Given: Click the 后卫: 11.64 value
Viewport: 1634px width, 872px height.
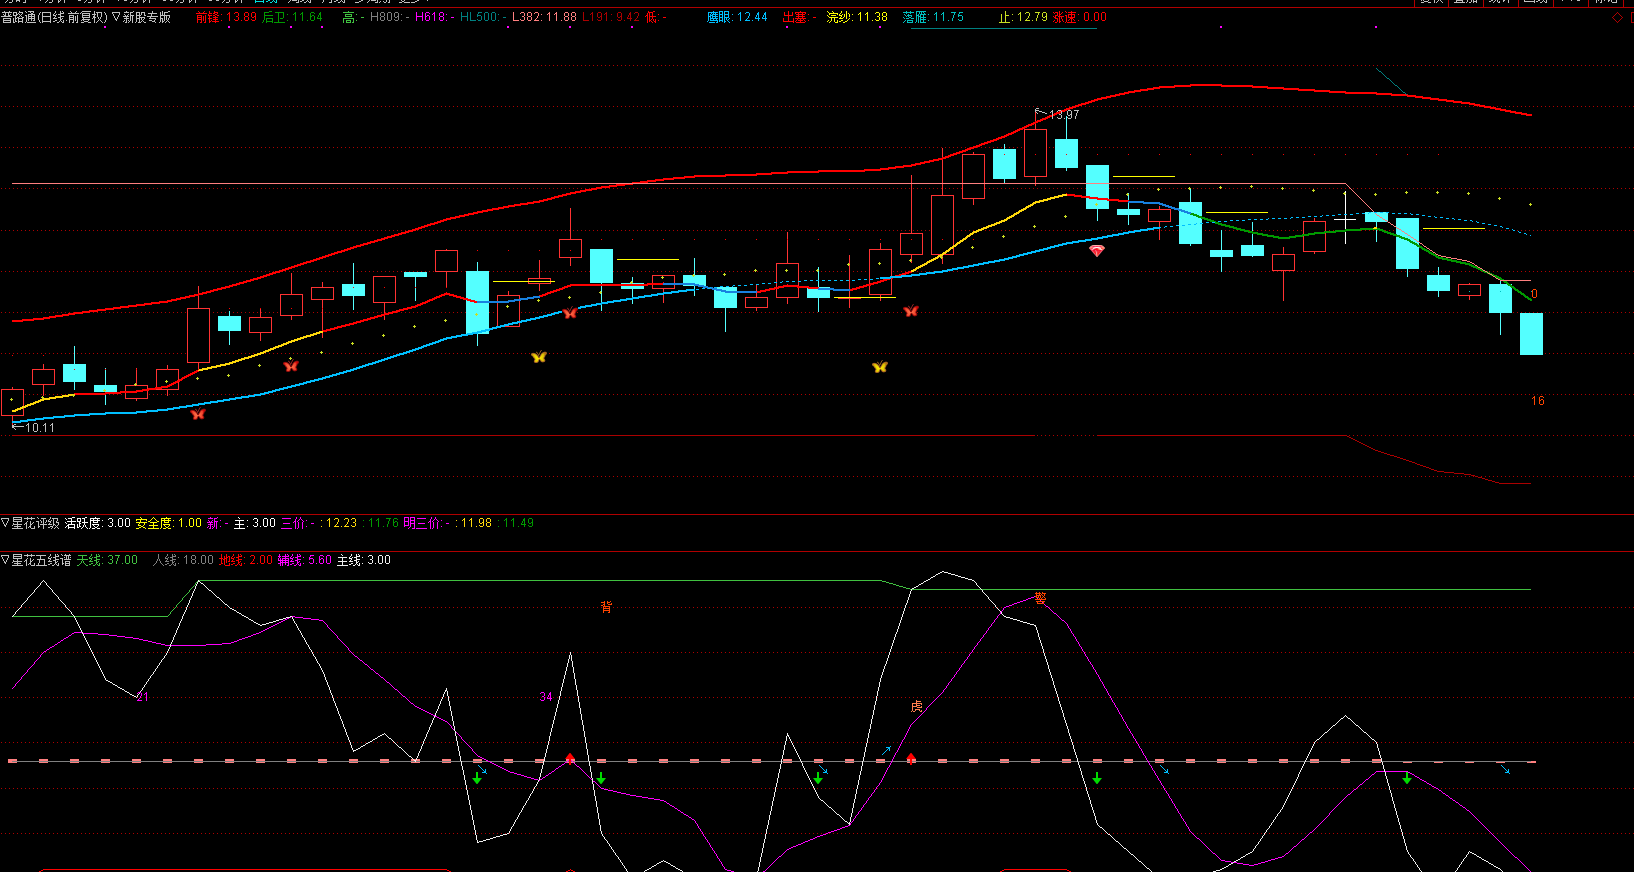Looking at the screenshot, I should pyautogui.click(x=292, y=17).
